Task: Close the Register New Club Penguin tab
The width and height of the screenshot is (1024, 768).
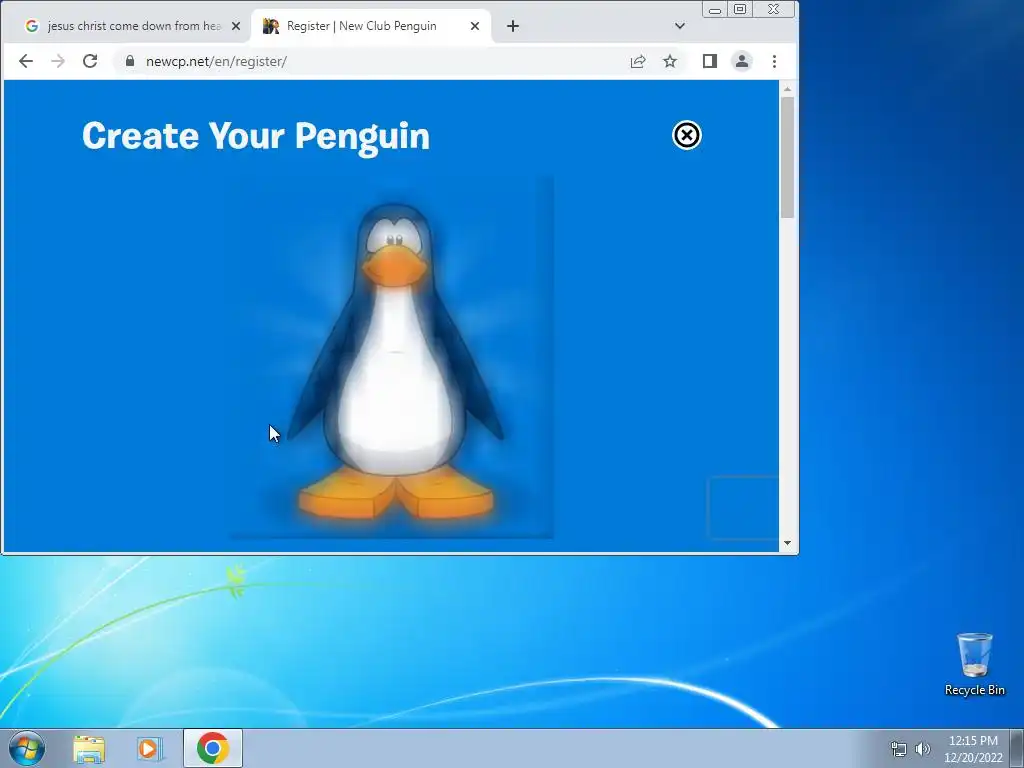Action: pos(475,26)
